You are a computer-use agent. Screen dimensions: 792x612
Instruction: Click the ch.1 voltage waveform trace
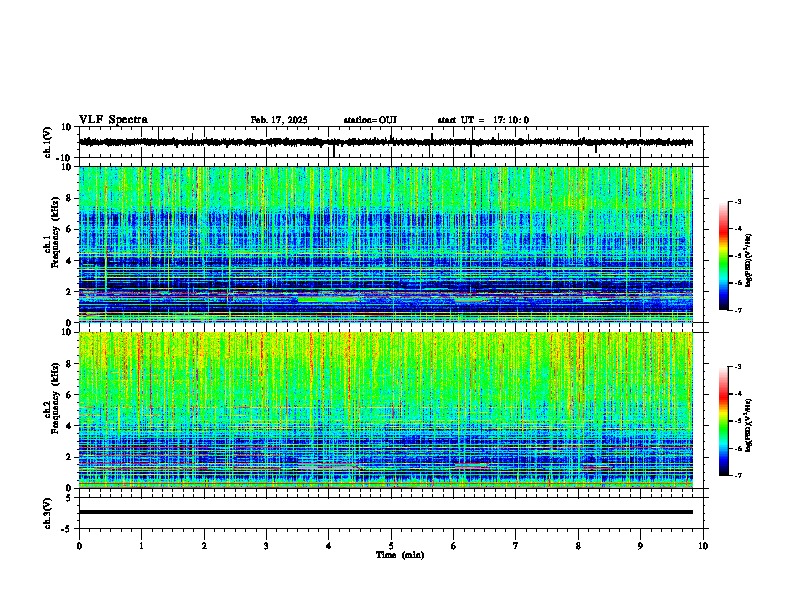[386, 142]
